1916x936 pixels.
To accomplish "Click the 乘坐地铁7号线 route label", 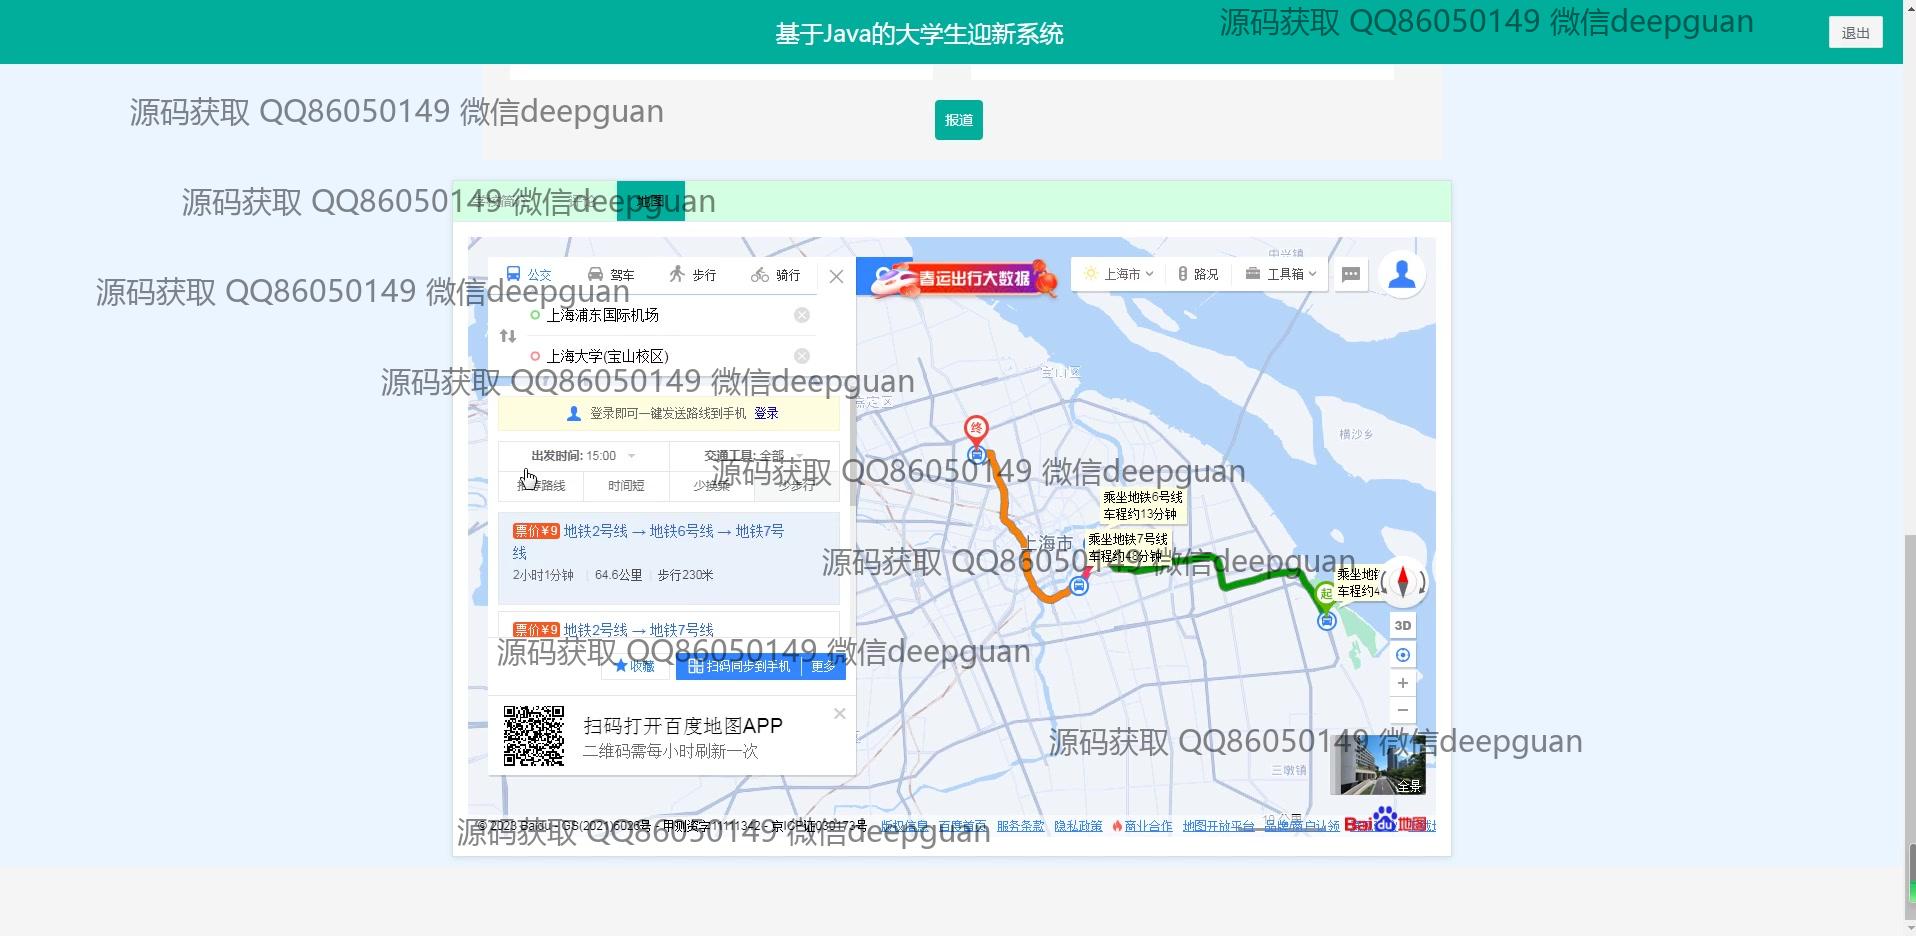I will (x=1128, y=547).
